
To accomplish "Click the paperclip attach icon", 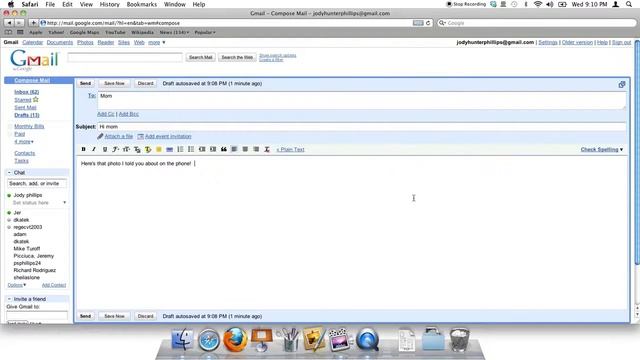I will pyautogui.click(x=100, y=136).
